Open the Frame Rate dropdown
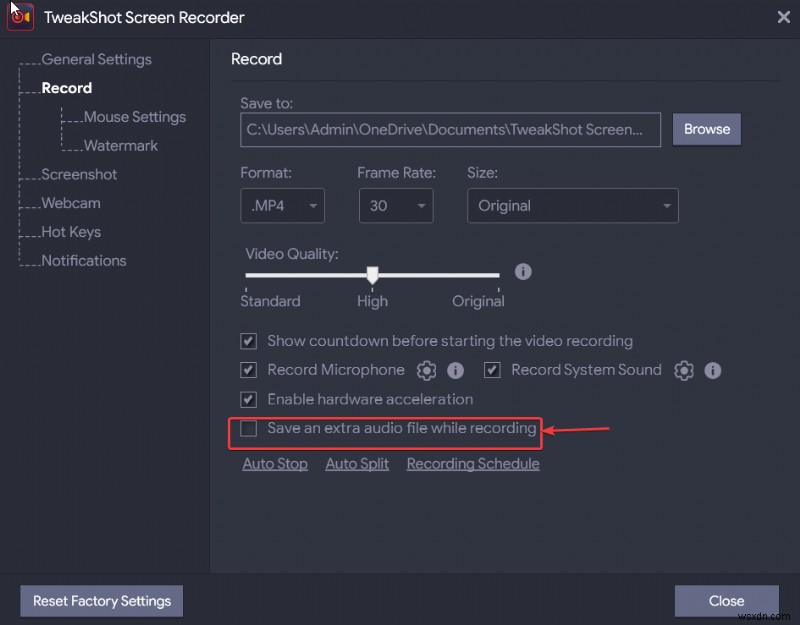Image resolution: width=800 pixels, height=625 pixels. click(395, 205)
